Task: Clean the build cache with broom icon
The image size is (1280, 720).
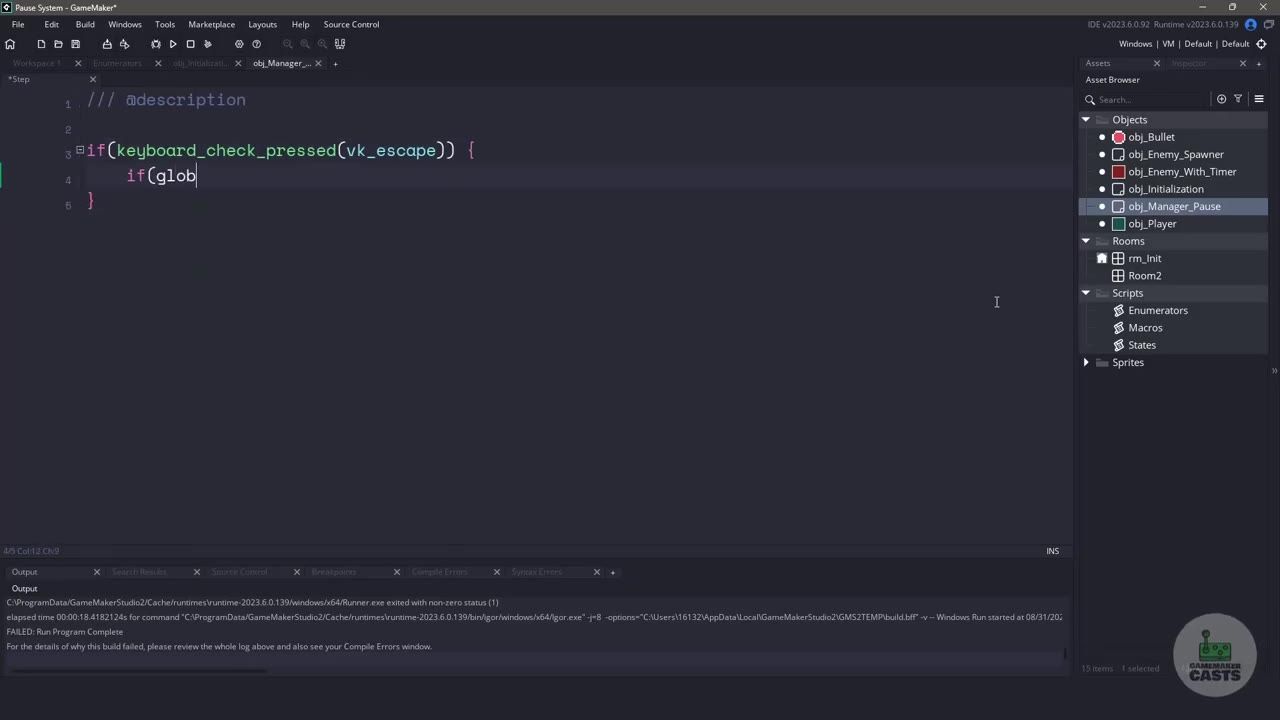Action: click(x=208, y=44)
